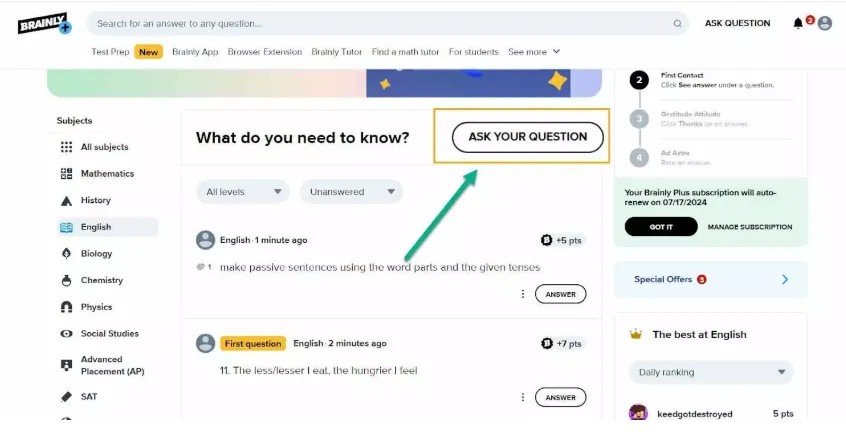The width and height of the screenshot is (846, 440).
Task: Click the Mathematics subject icon
Action: pyautogui.click(x=66, y=174)
